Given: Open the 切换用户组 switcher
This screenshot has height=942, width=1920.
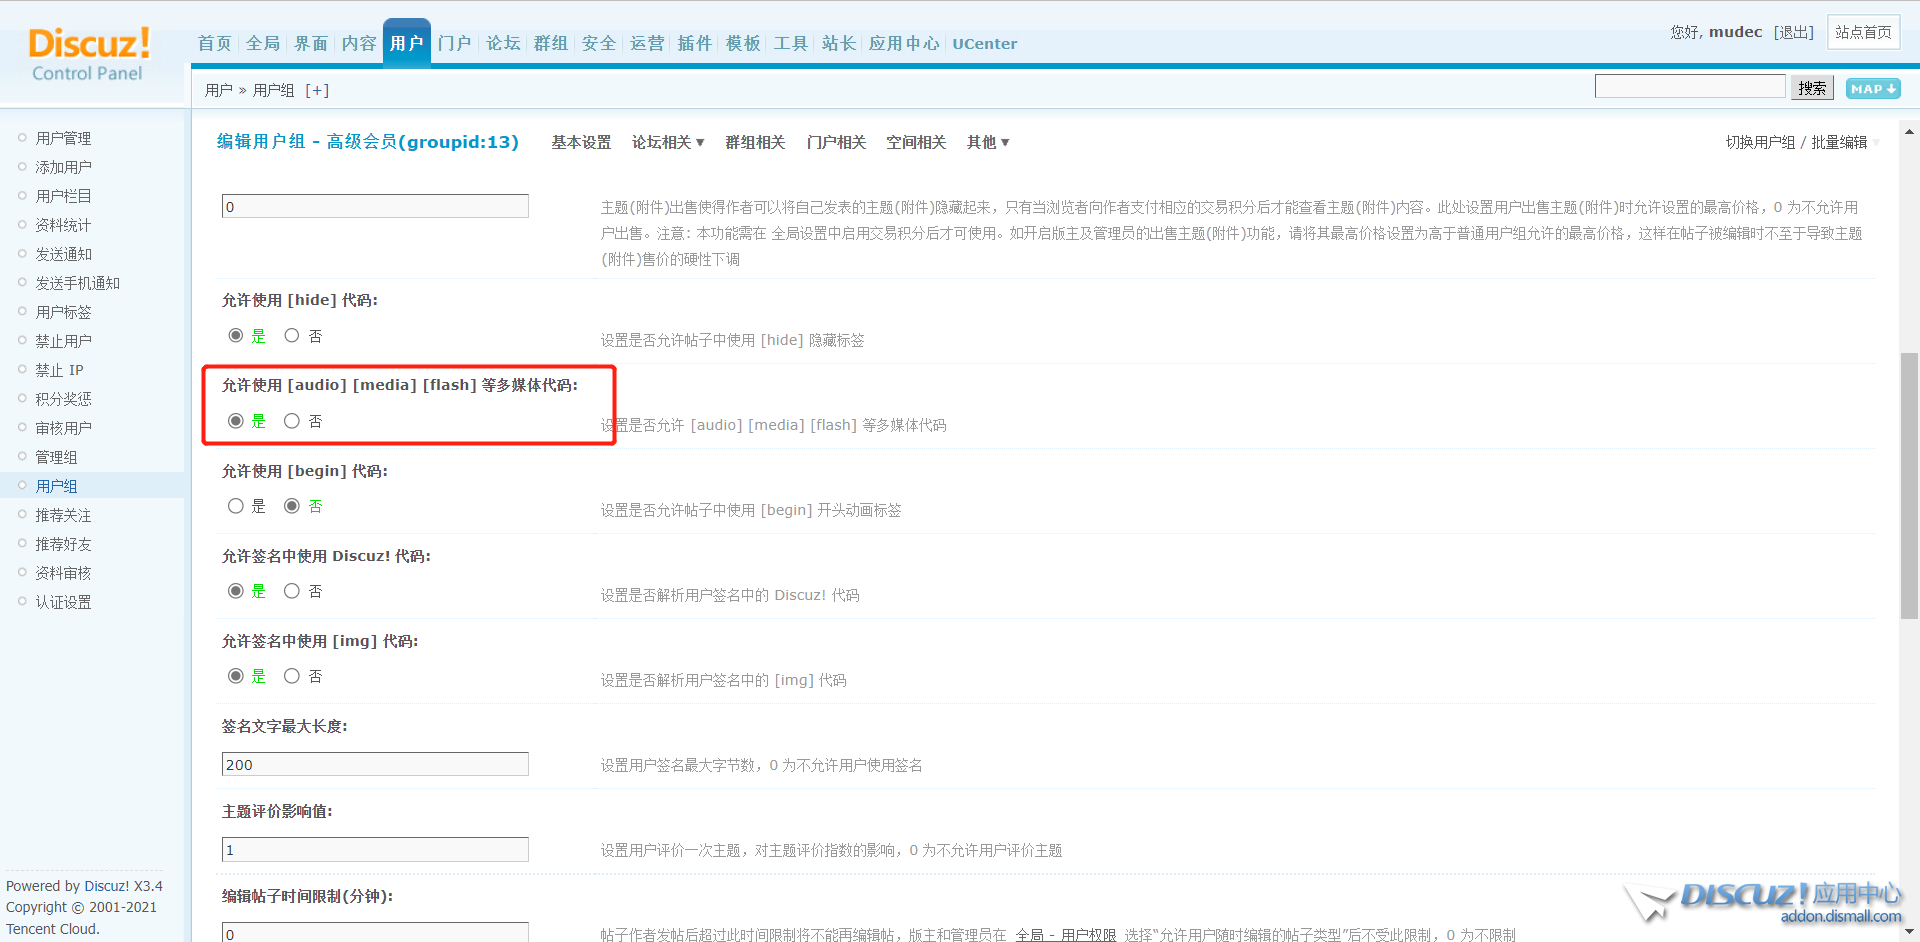Looking at the screenshot, I should click(1760, 142).
